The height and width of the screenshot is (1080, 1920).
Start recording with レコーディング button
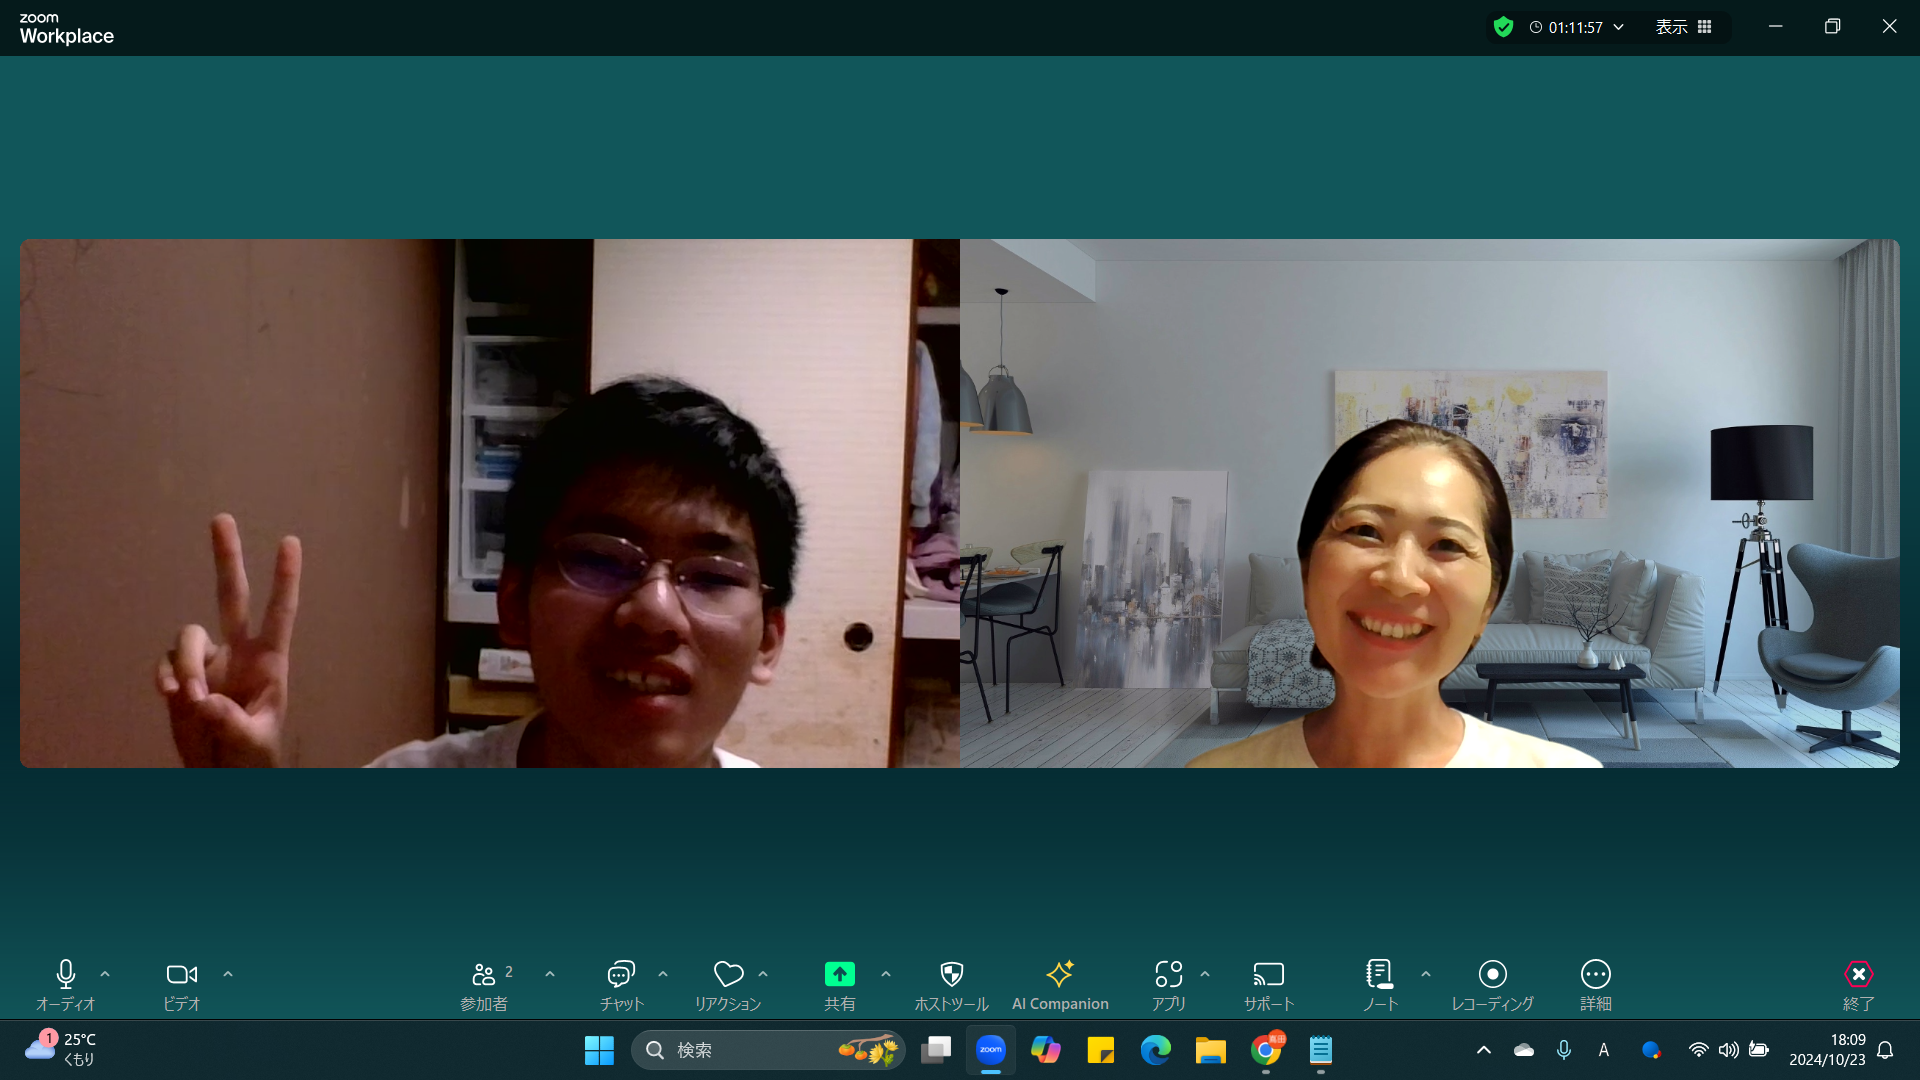click(1493, 985)
